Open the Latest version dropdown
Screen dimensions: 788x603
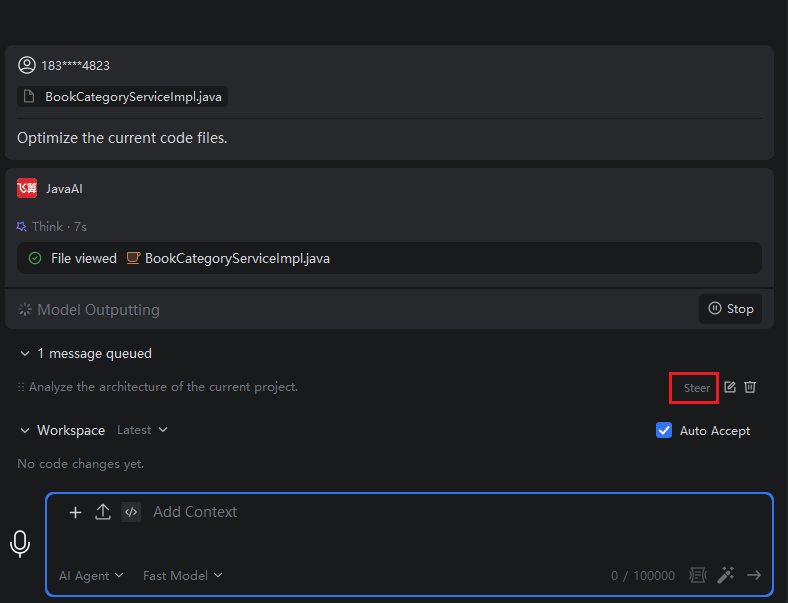coord(142,430)
